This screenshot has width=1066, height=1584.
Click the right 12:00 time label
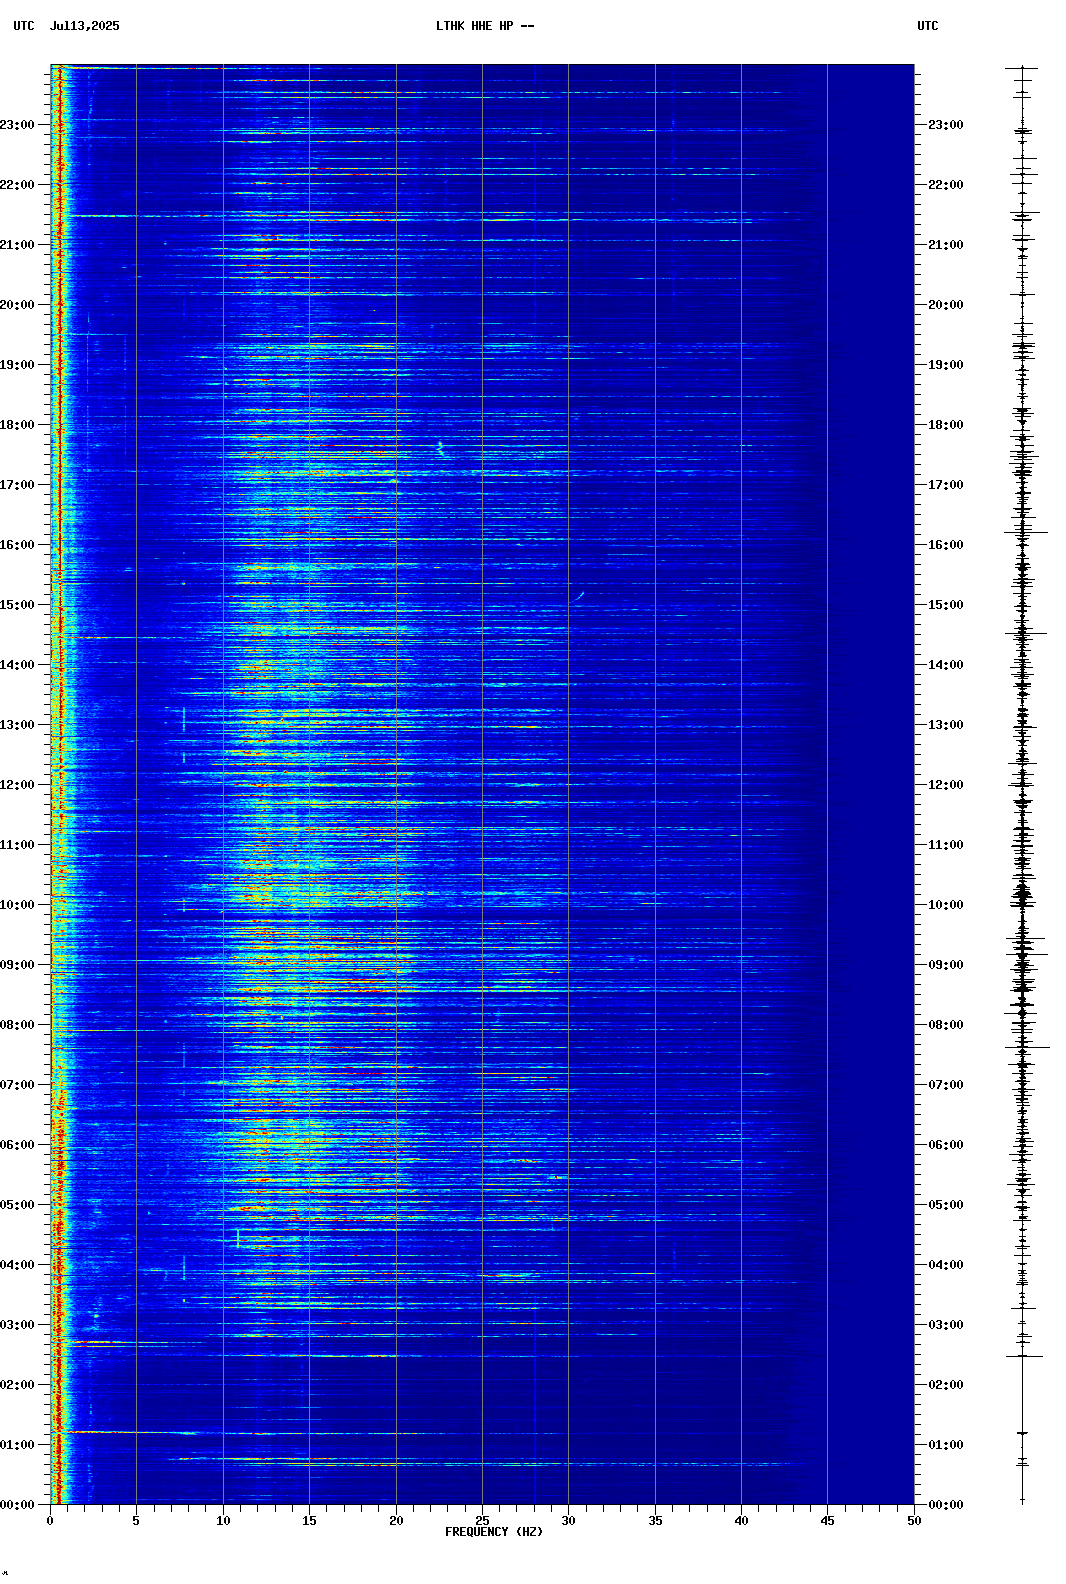(x=946, y=785)
